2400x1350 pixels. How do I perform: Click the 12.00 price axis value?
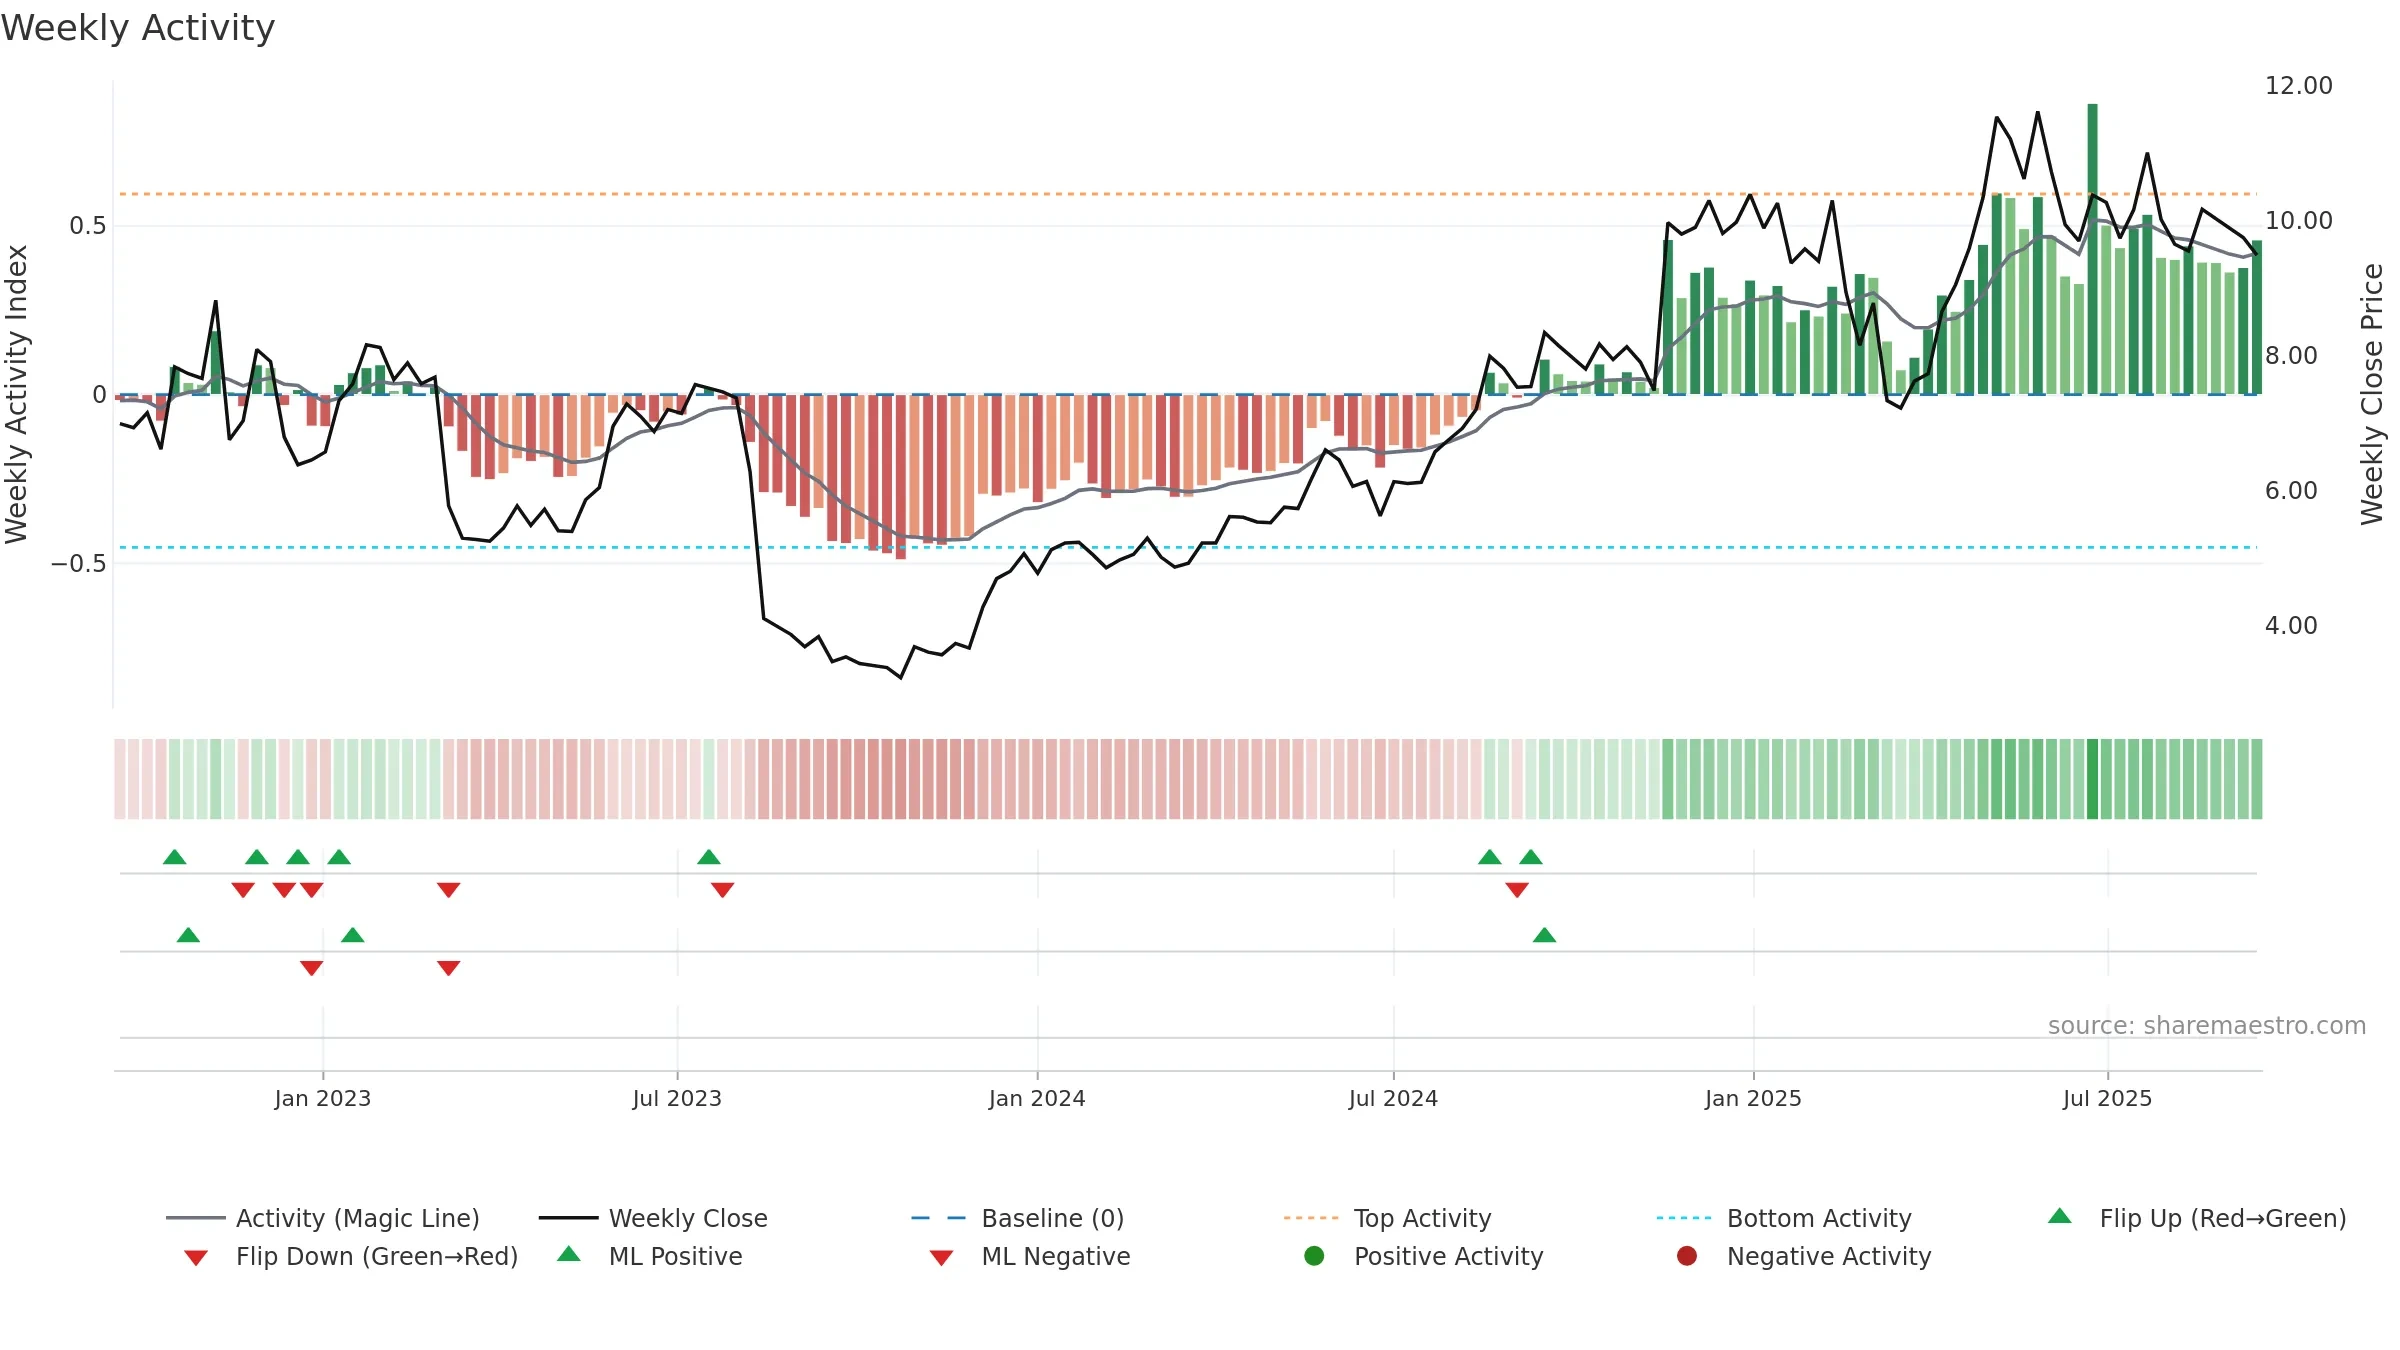(2298, 86)
